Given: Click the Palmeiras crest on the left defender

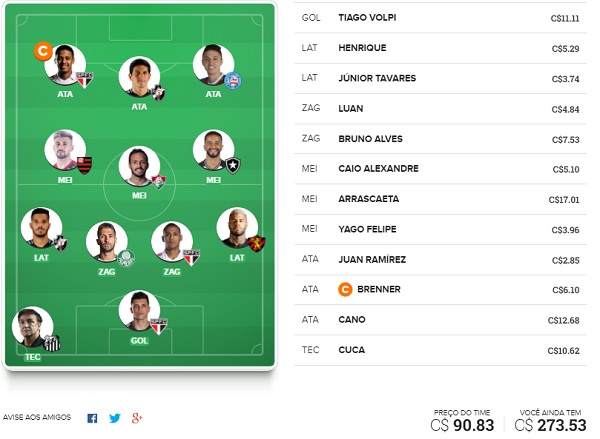Looking at the screenshot, I should pyautogui.click(x=126, y=259).
